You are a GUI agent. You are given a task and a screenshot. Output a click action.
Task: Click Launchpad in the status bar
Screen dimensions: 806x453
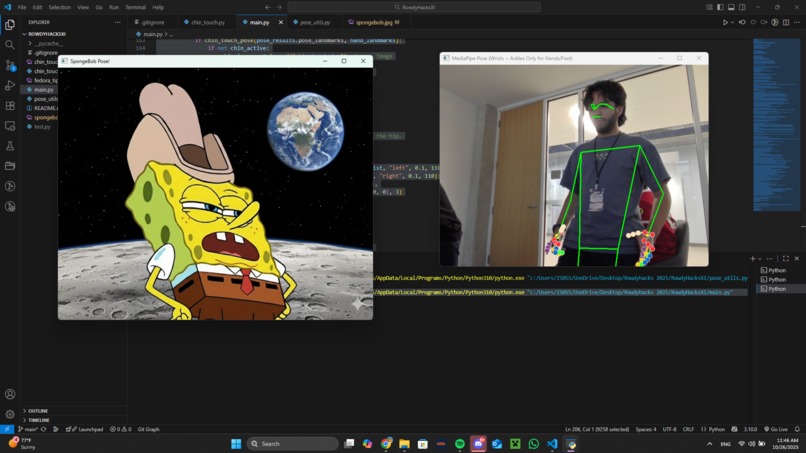85,429
